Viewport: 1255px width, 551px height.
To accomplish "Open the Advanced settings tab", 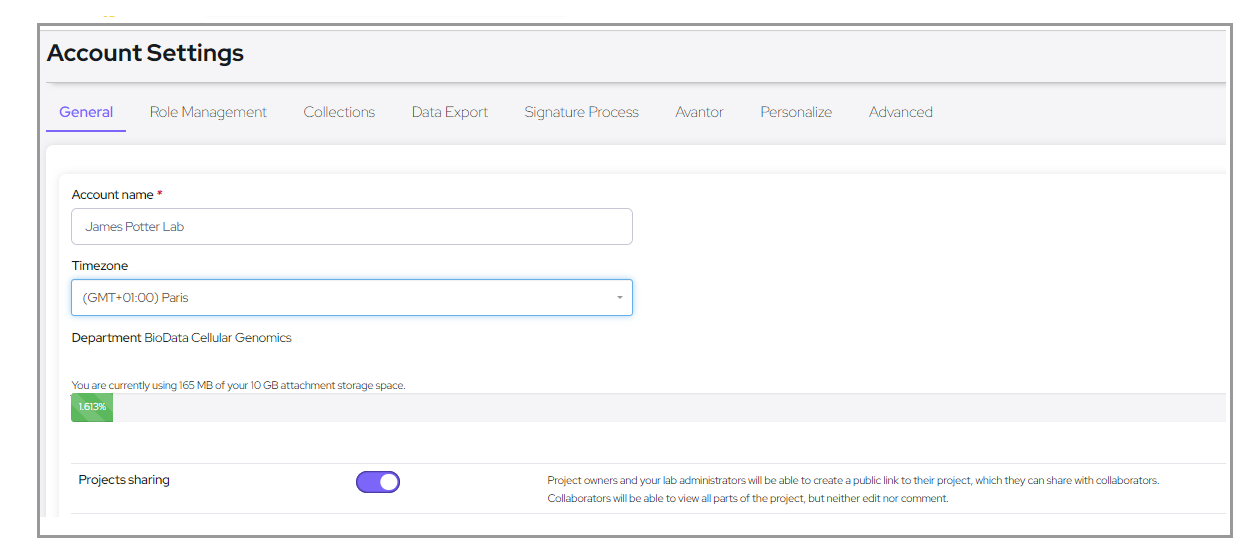I will coord(900,112).
